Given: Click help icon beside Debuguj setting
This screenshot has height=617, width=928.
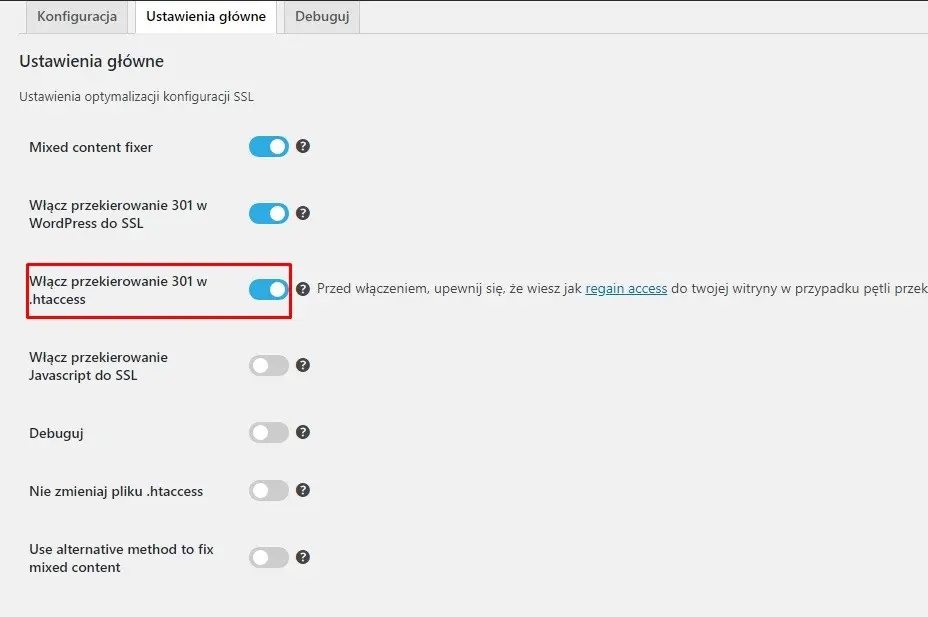Looking at the screenshot, I should [303, 432].
